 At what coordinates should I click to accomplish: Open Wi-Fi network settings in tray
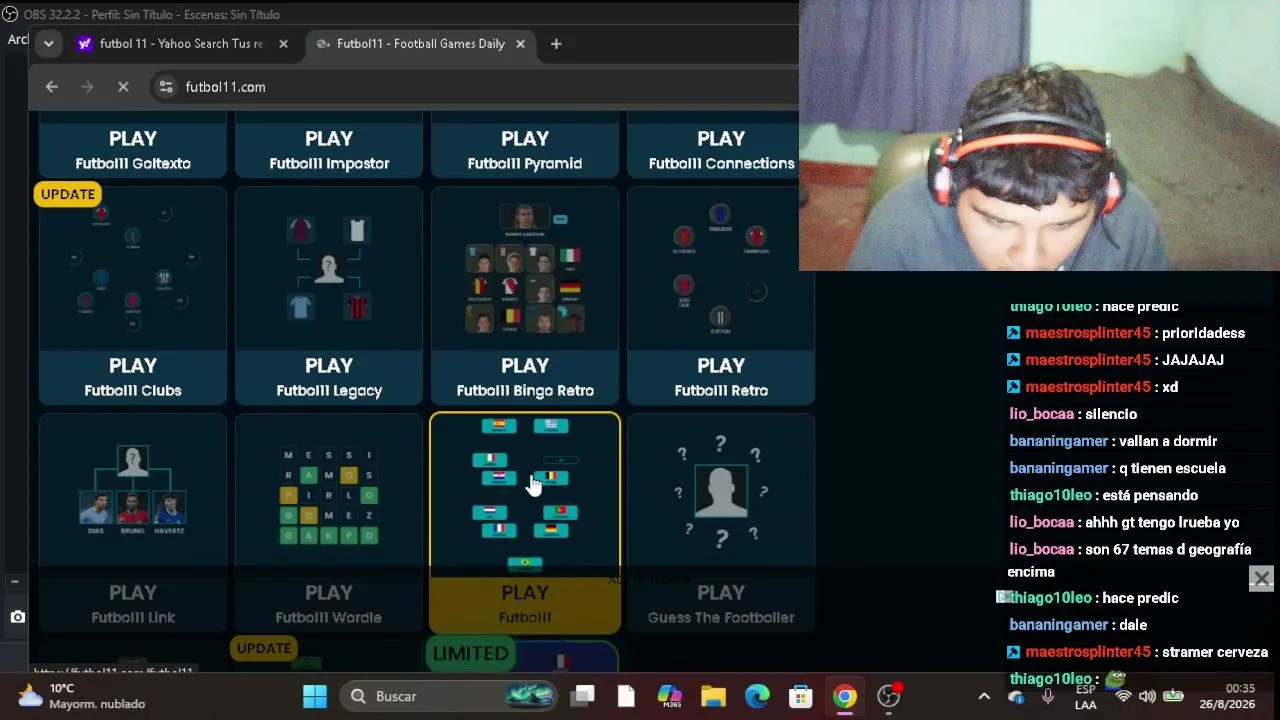[1123, 697]
